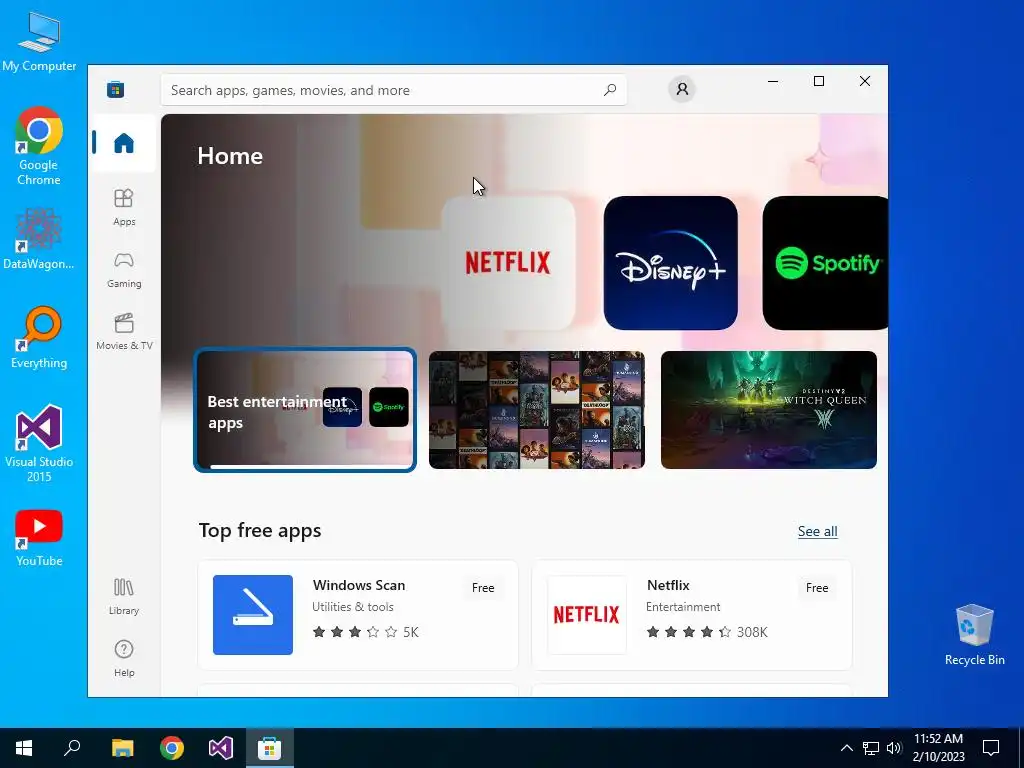Click Microsoft Store taskbar icon
Image resolution: width=1024 pixels, height=768 pixels.
point(270,748)
